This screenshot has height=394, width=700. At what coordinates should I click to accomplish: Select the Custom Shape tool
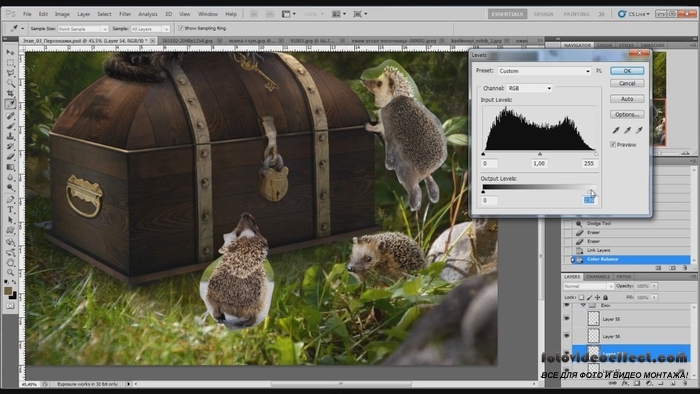[10, 230]
